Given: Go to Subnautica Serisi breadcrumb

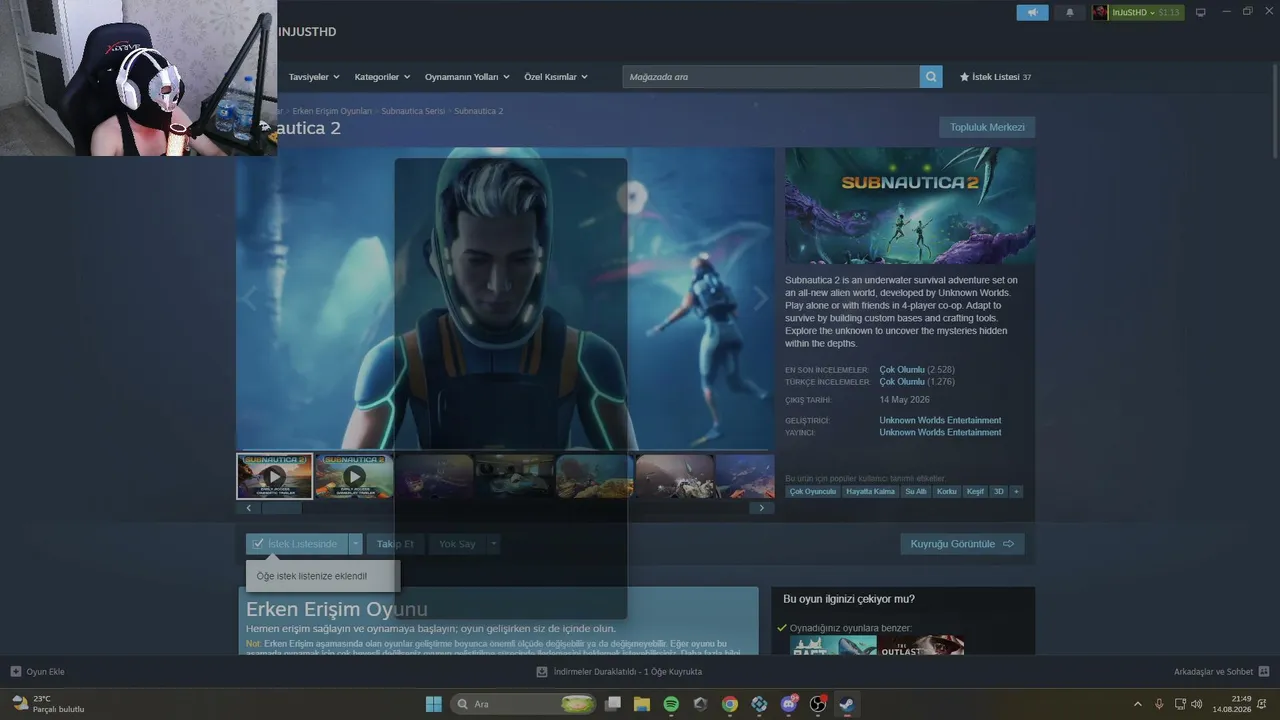Looking at the screenshot, I should 413,111.
